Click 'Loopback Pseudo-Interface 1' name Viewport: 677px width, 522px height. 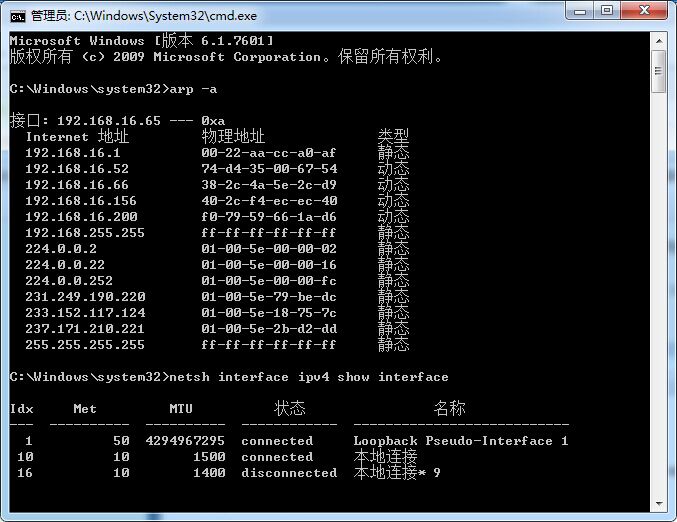point(461,441)
